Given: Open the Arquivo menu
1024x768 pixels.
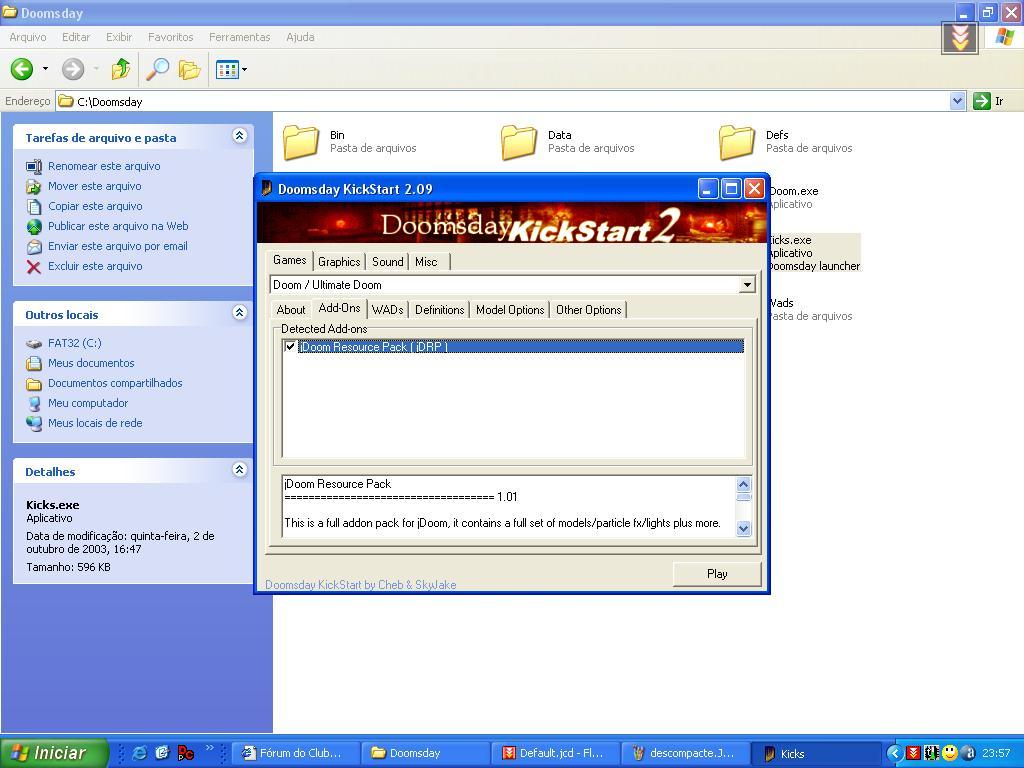Looking at the screenshot, I should [27, 37].
